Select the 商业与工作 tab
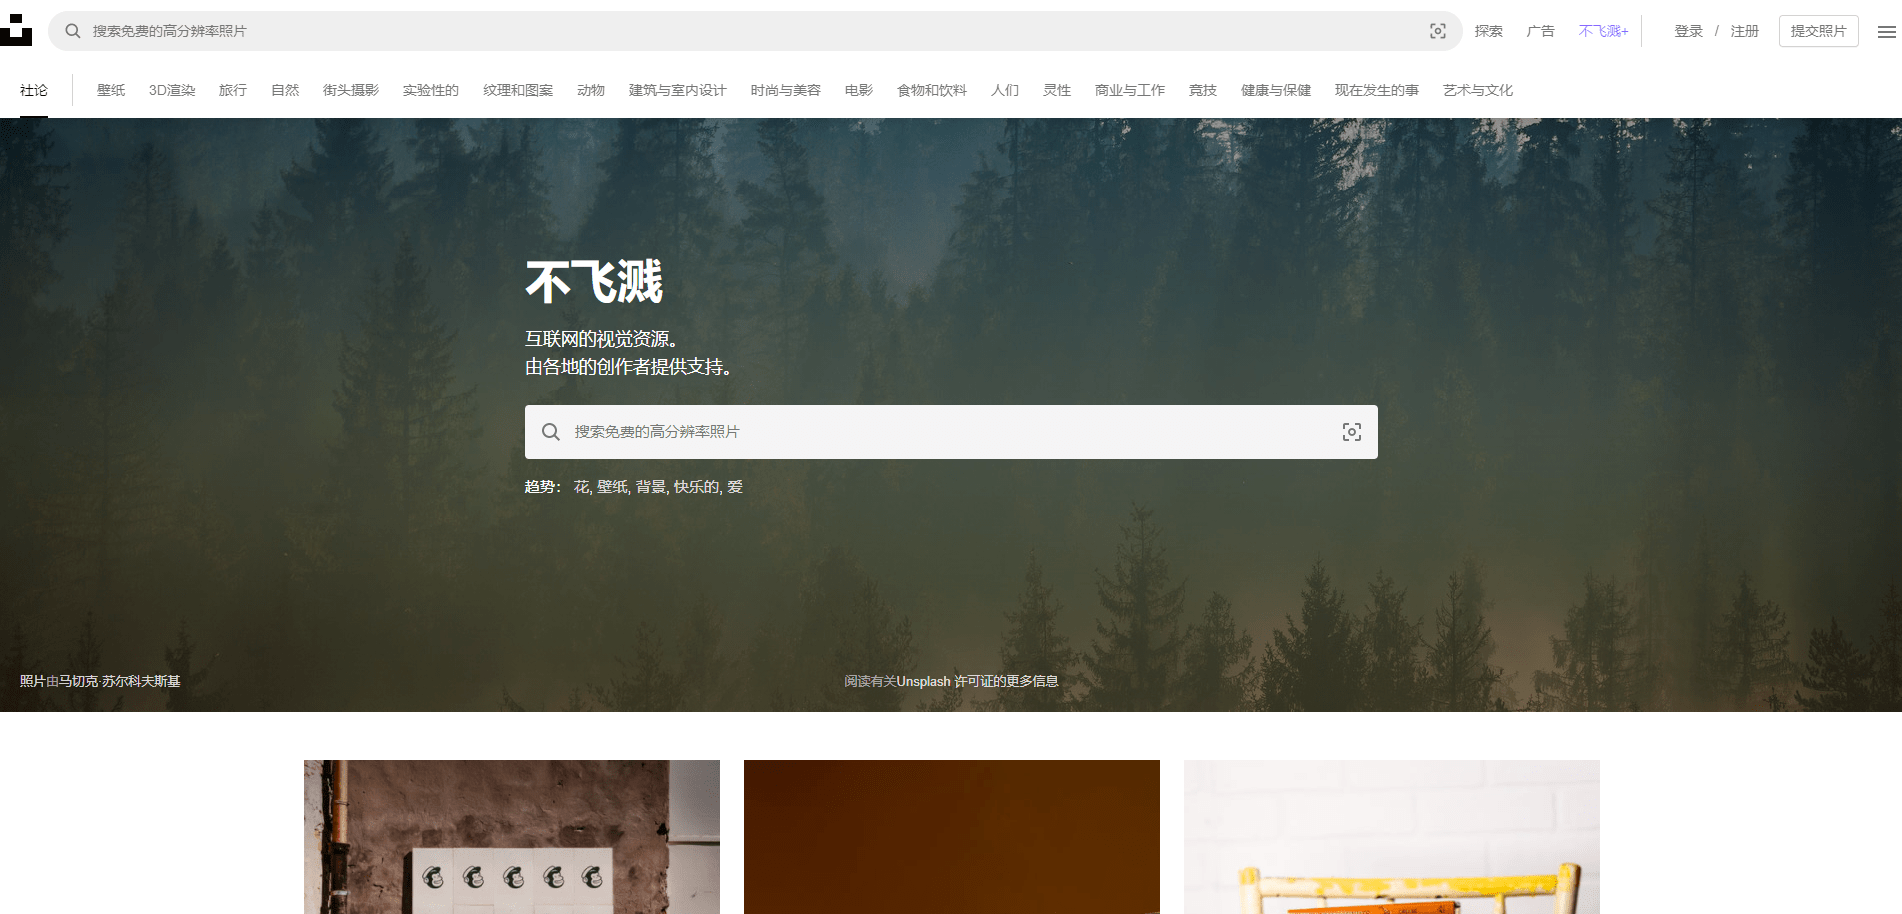 [x=1130, y=90]
